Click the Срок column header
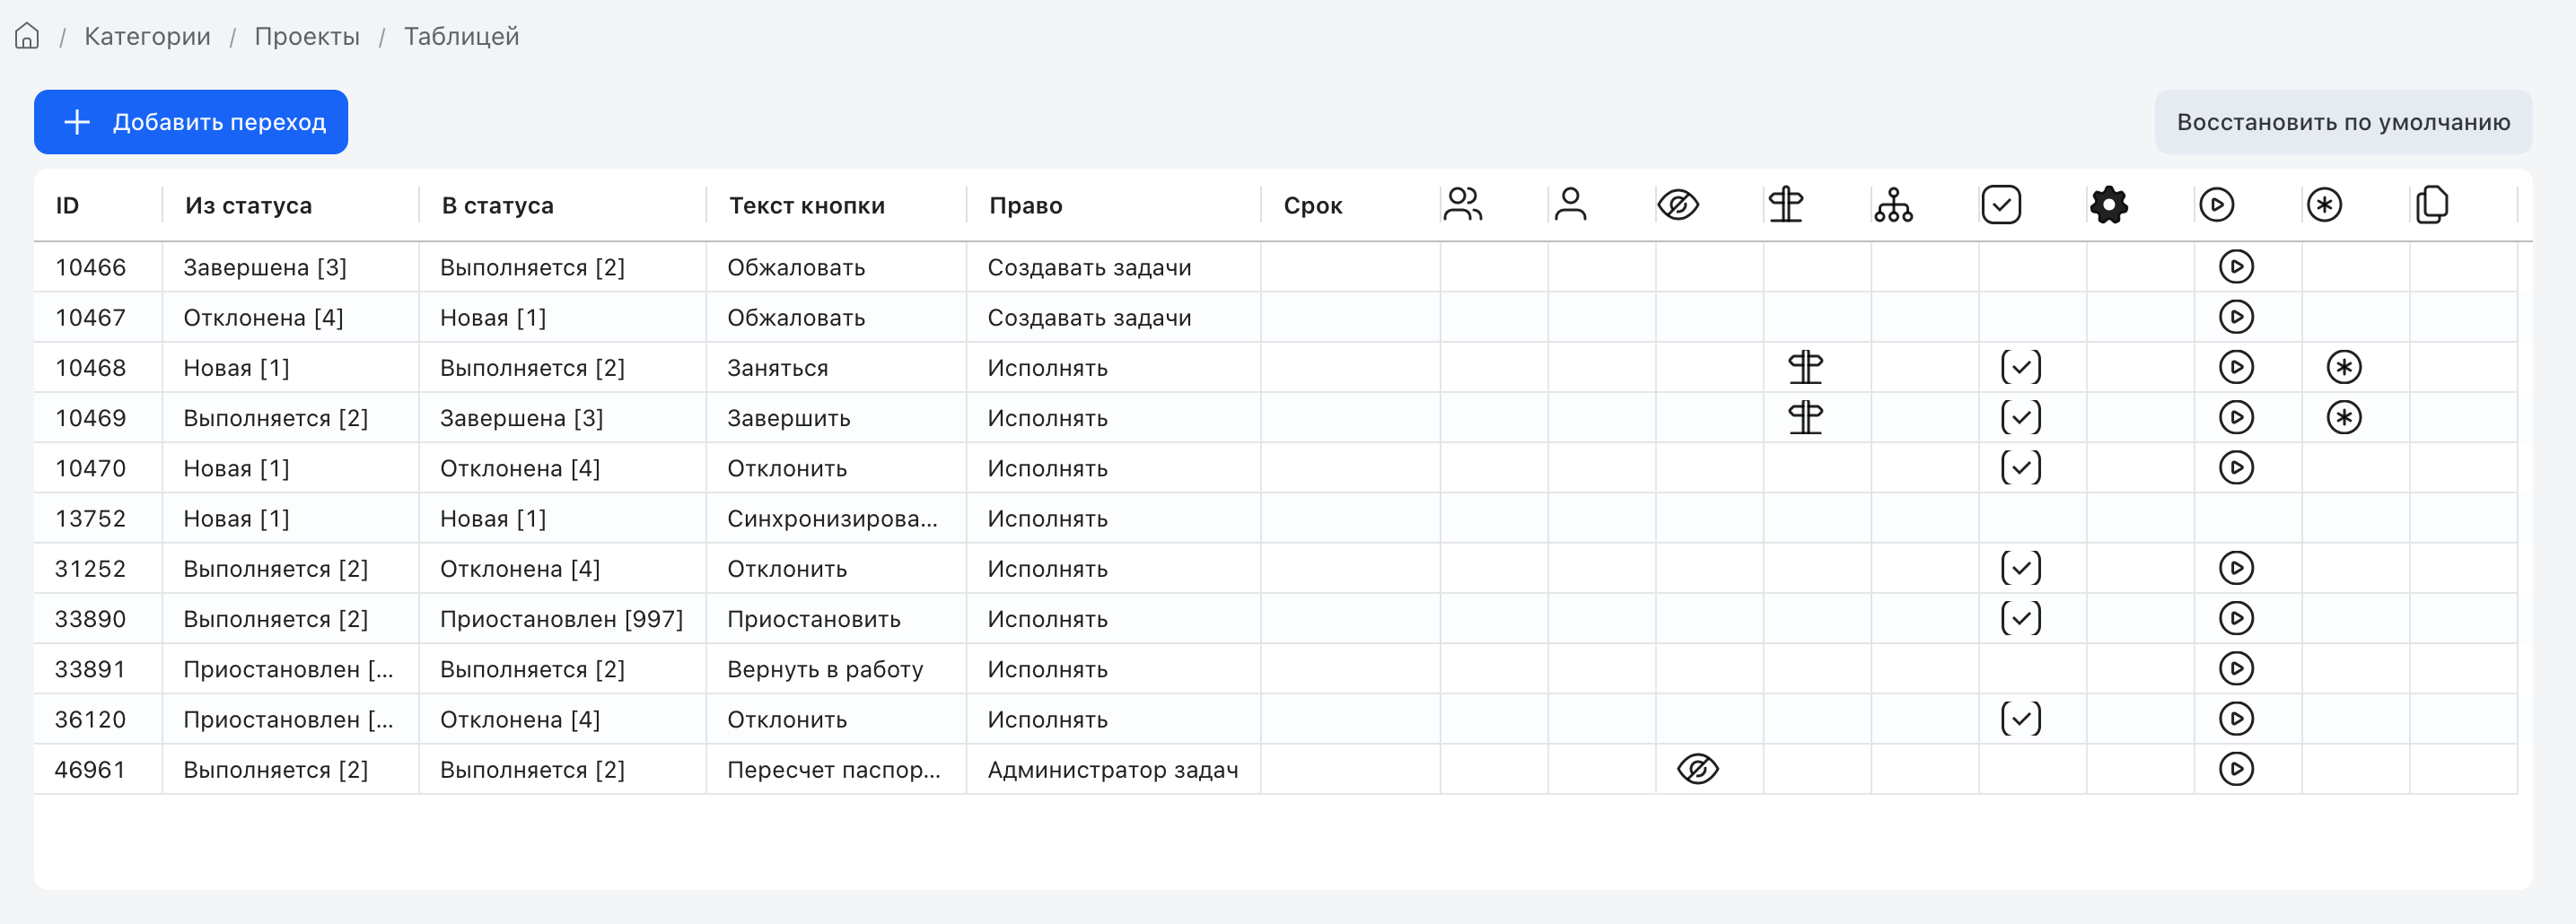This screenshot has width=2576, height=924. coord(1312,206)
